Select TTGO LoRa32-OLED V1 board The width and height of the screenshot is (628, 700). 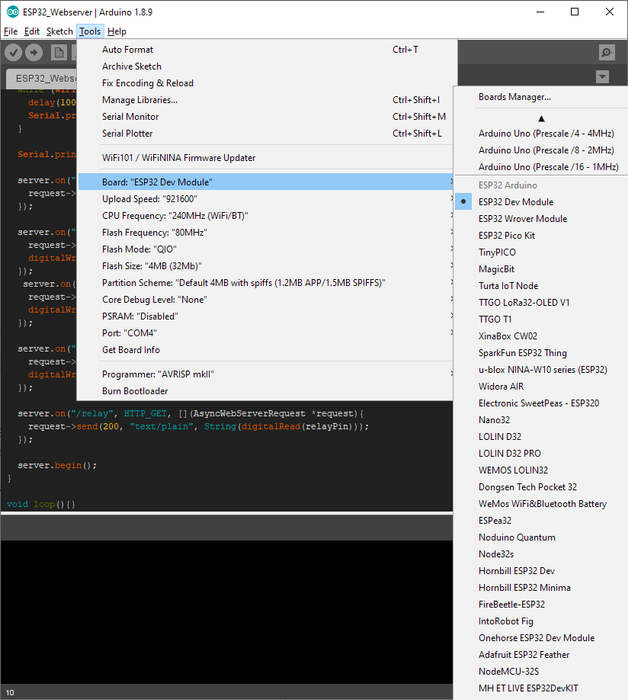pyautogui.click(x=541, y=302)
